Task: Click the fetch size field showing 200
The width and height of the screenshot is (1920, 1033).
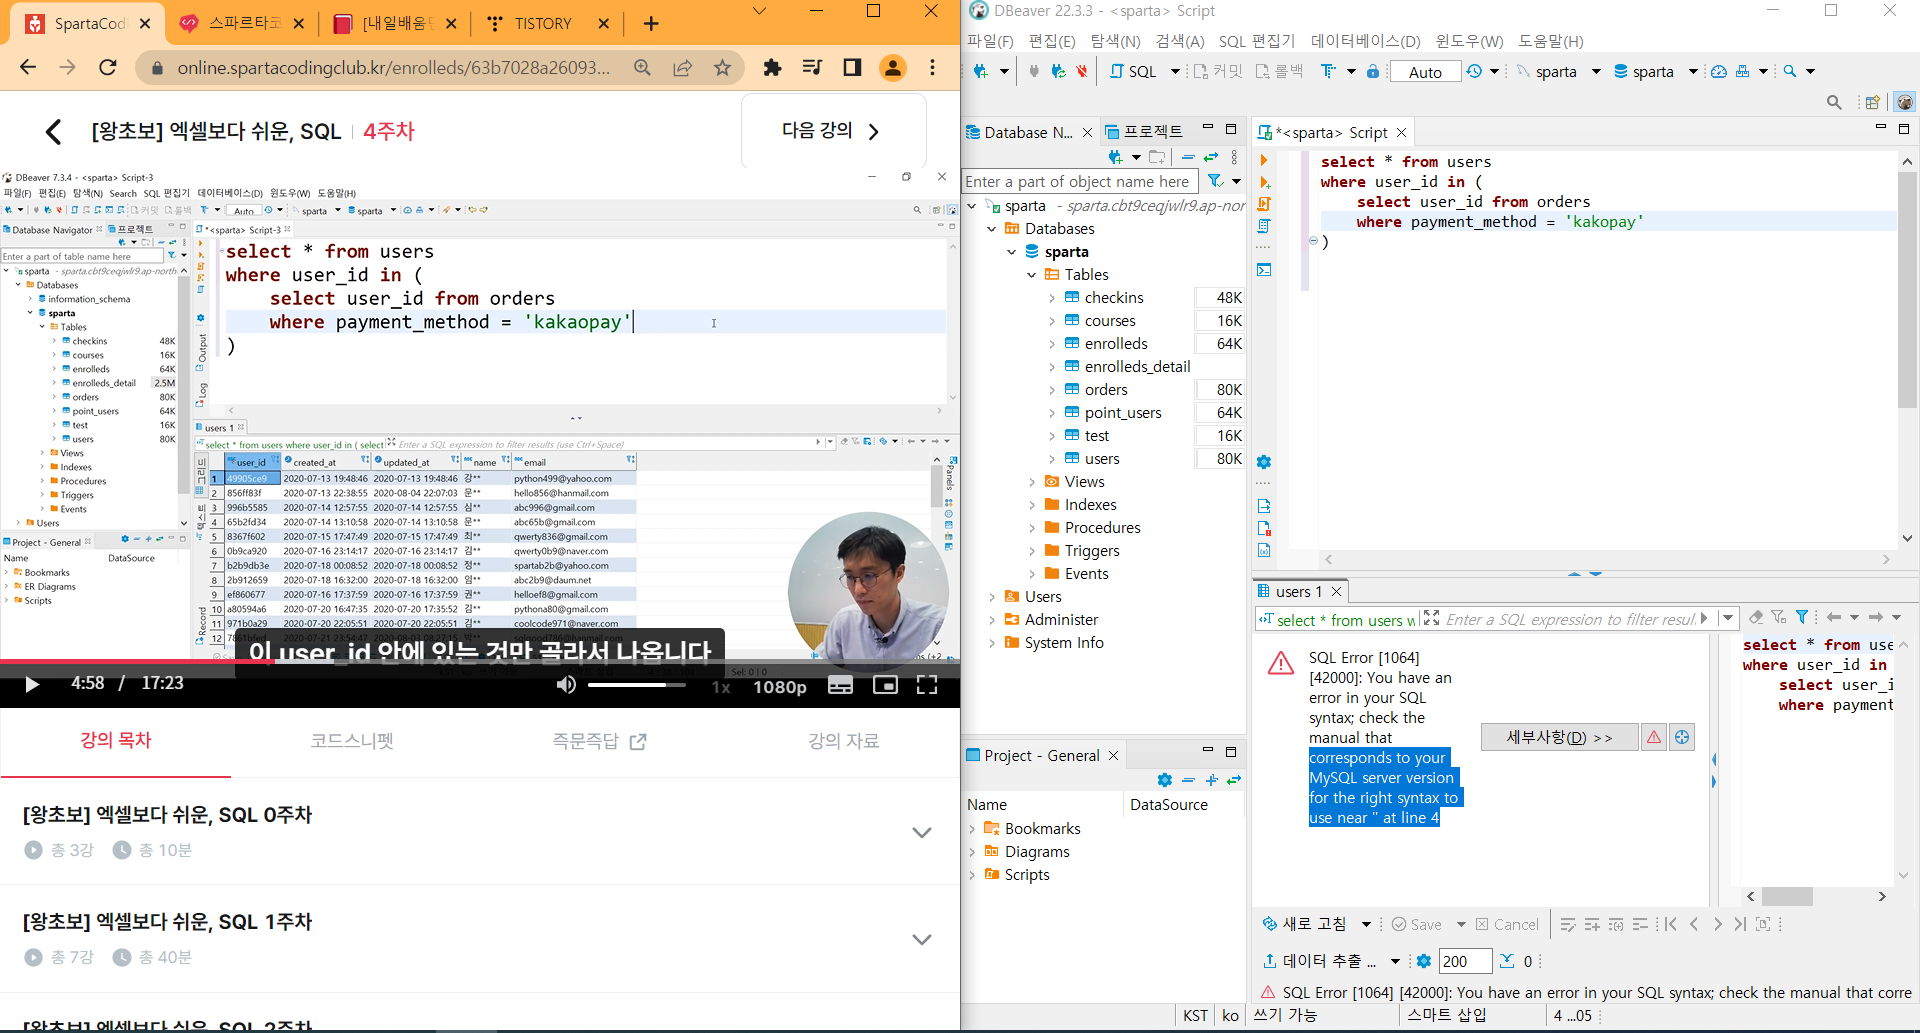Action: [x=1464, y=961]
